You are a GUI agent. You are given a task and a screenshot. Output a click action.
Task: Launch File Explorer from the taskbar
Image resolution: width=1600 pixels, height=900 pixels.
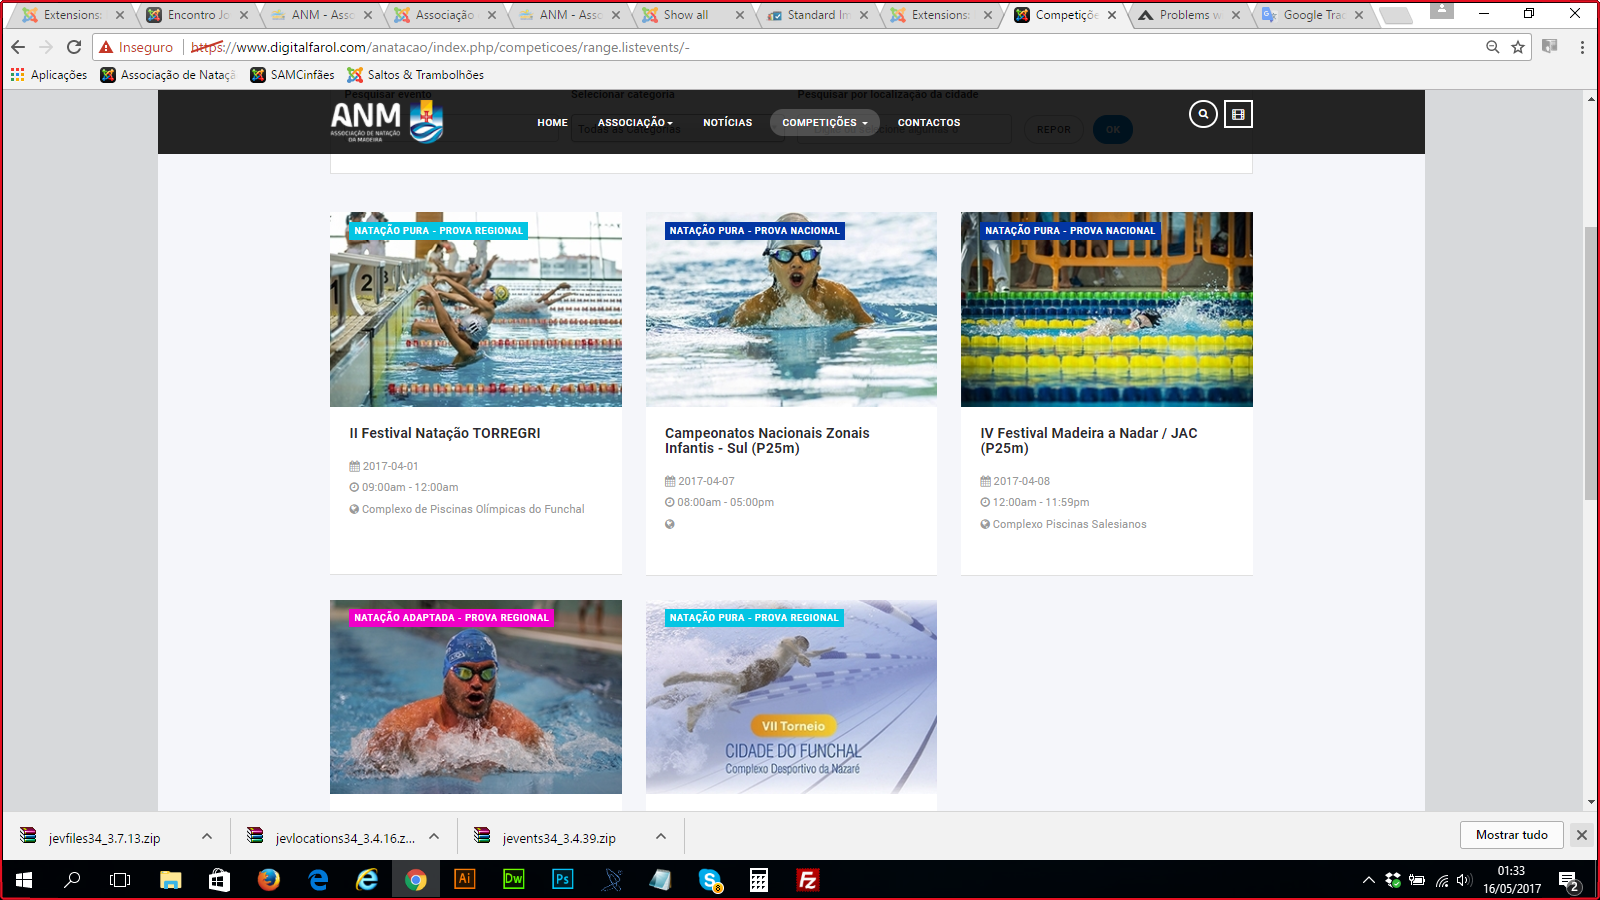pyautogui.click(x=171, y=880)
